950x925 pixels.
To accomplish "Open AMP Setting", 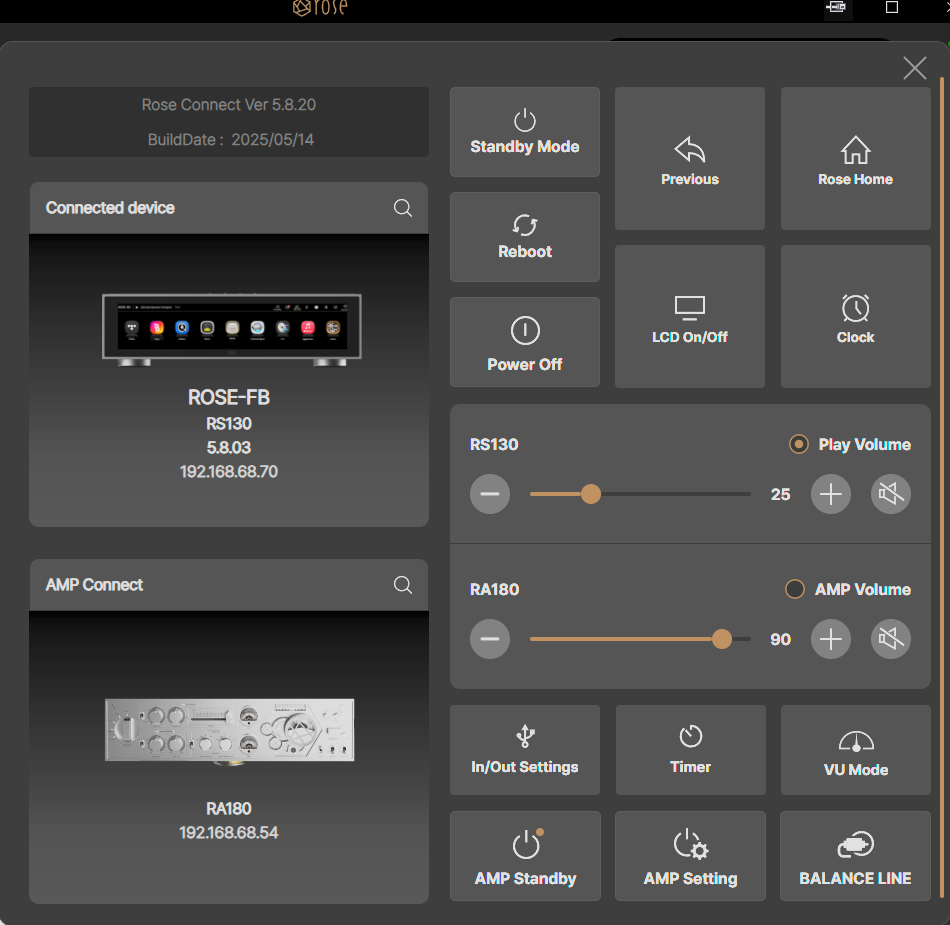I will (x=691, y=856).
